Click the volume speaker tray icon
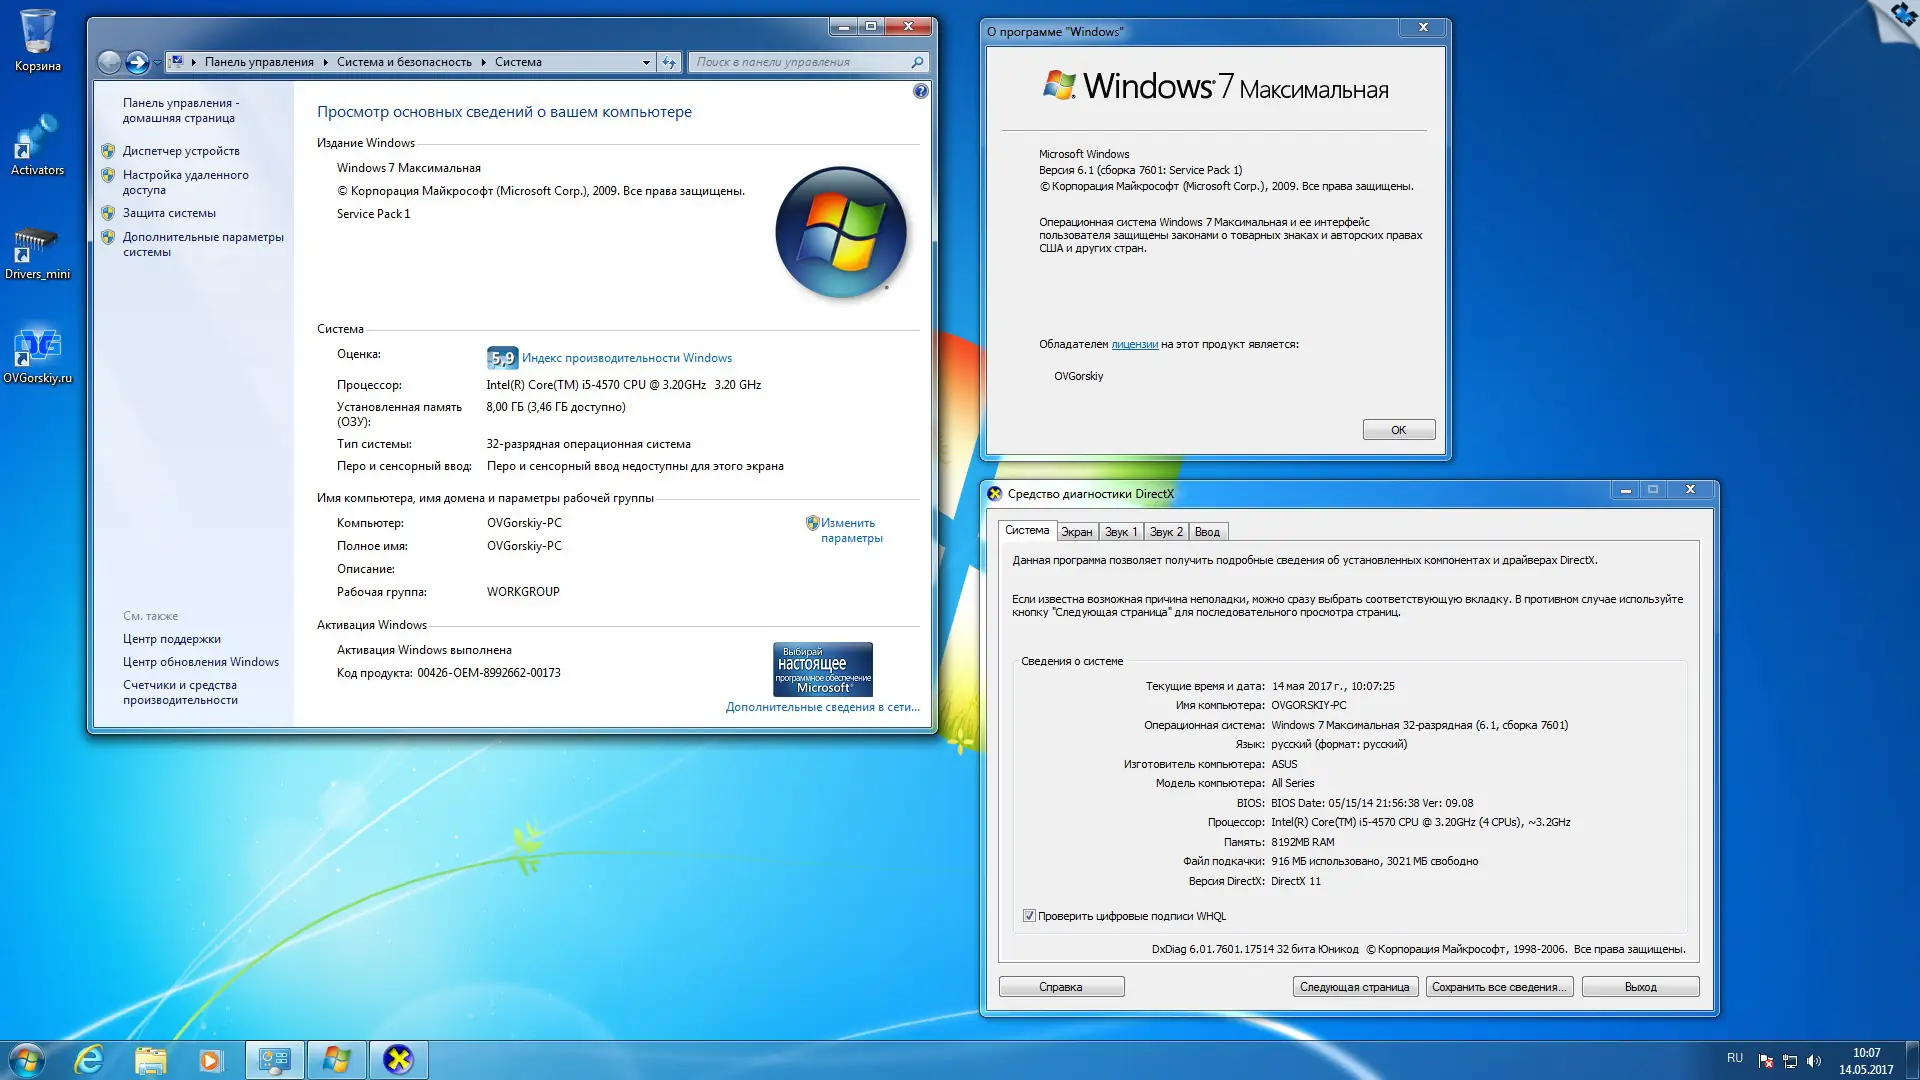 point(1814,1058)
